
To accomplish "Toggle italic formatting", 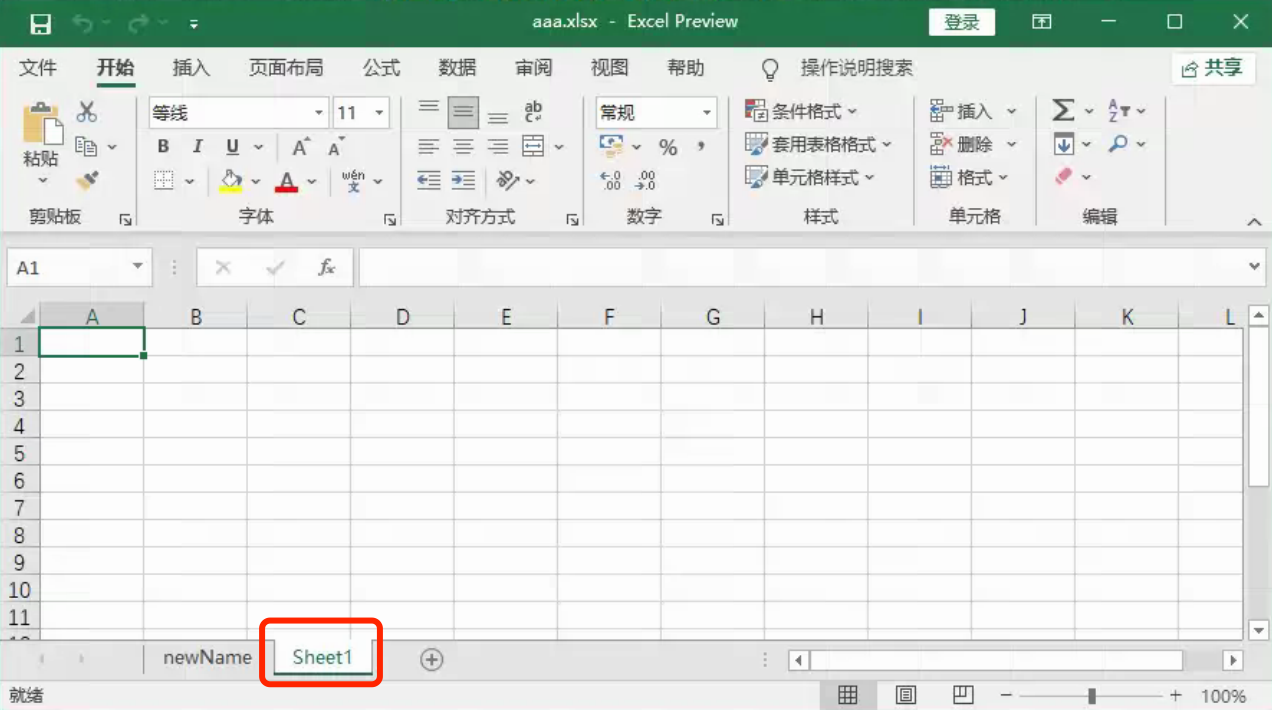I will pos(197,147).
